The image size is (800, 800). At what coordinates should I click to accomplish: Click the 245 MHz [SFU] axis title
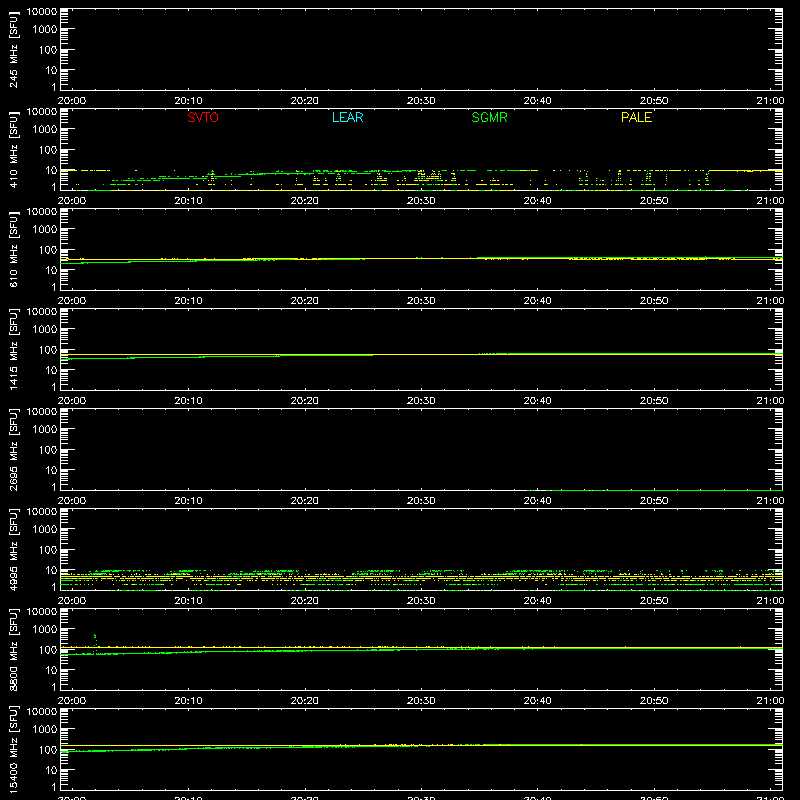click(13, 49)
